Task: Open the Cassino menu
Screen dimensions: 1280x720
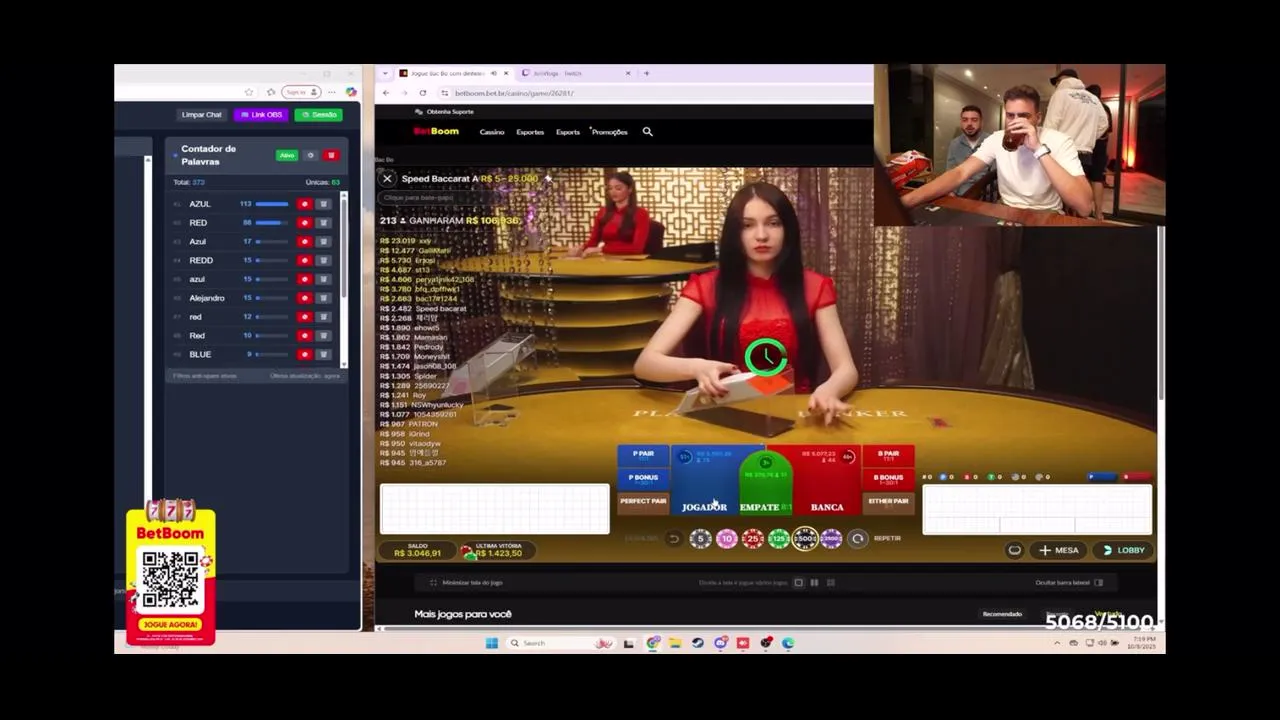Action: [492, 132]
